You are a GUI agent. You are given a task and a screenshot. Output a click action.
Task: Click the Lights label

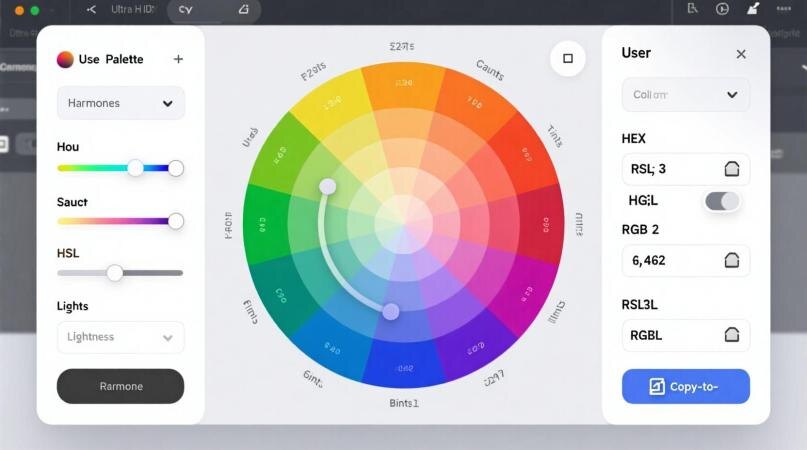pos(73,306)
